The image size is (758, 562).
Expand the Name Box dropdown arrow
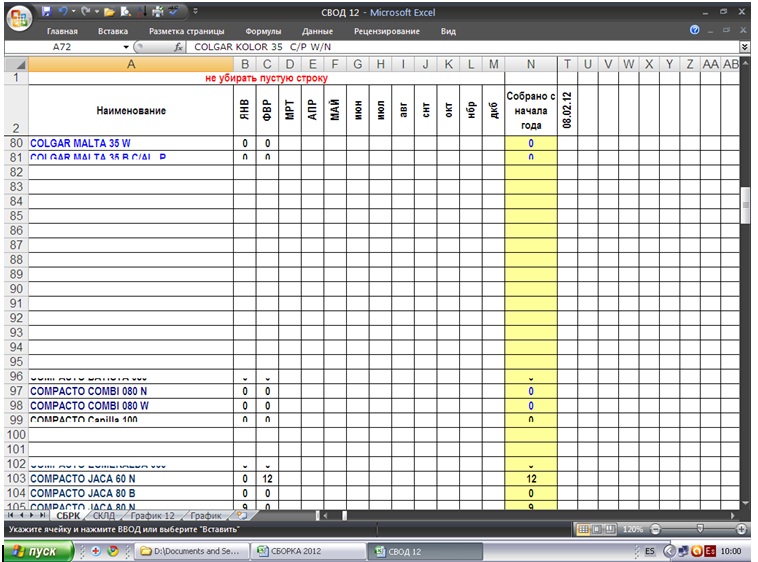coord(126,47)
